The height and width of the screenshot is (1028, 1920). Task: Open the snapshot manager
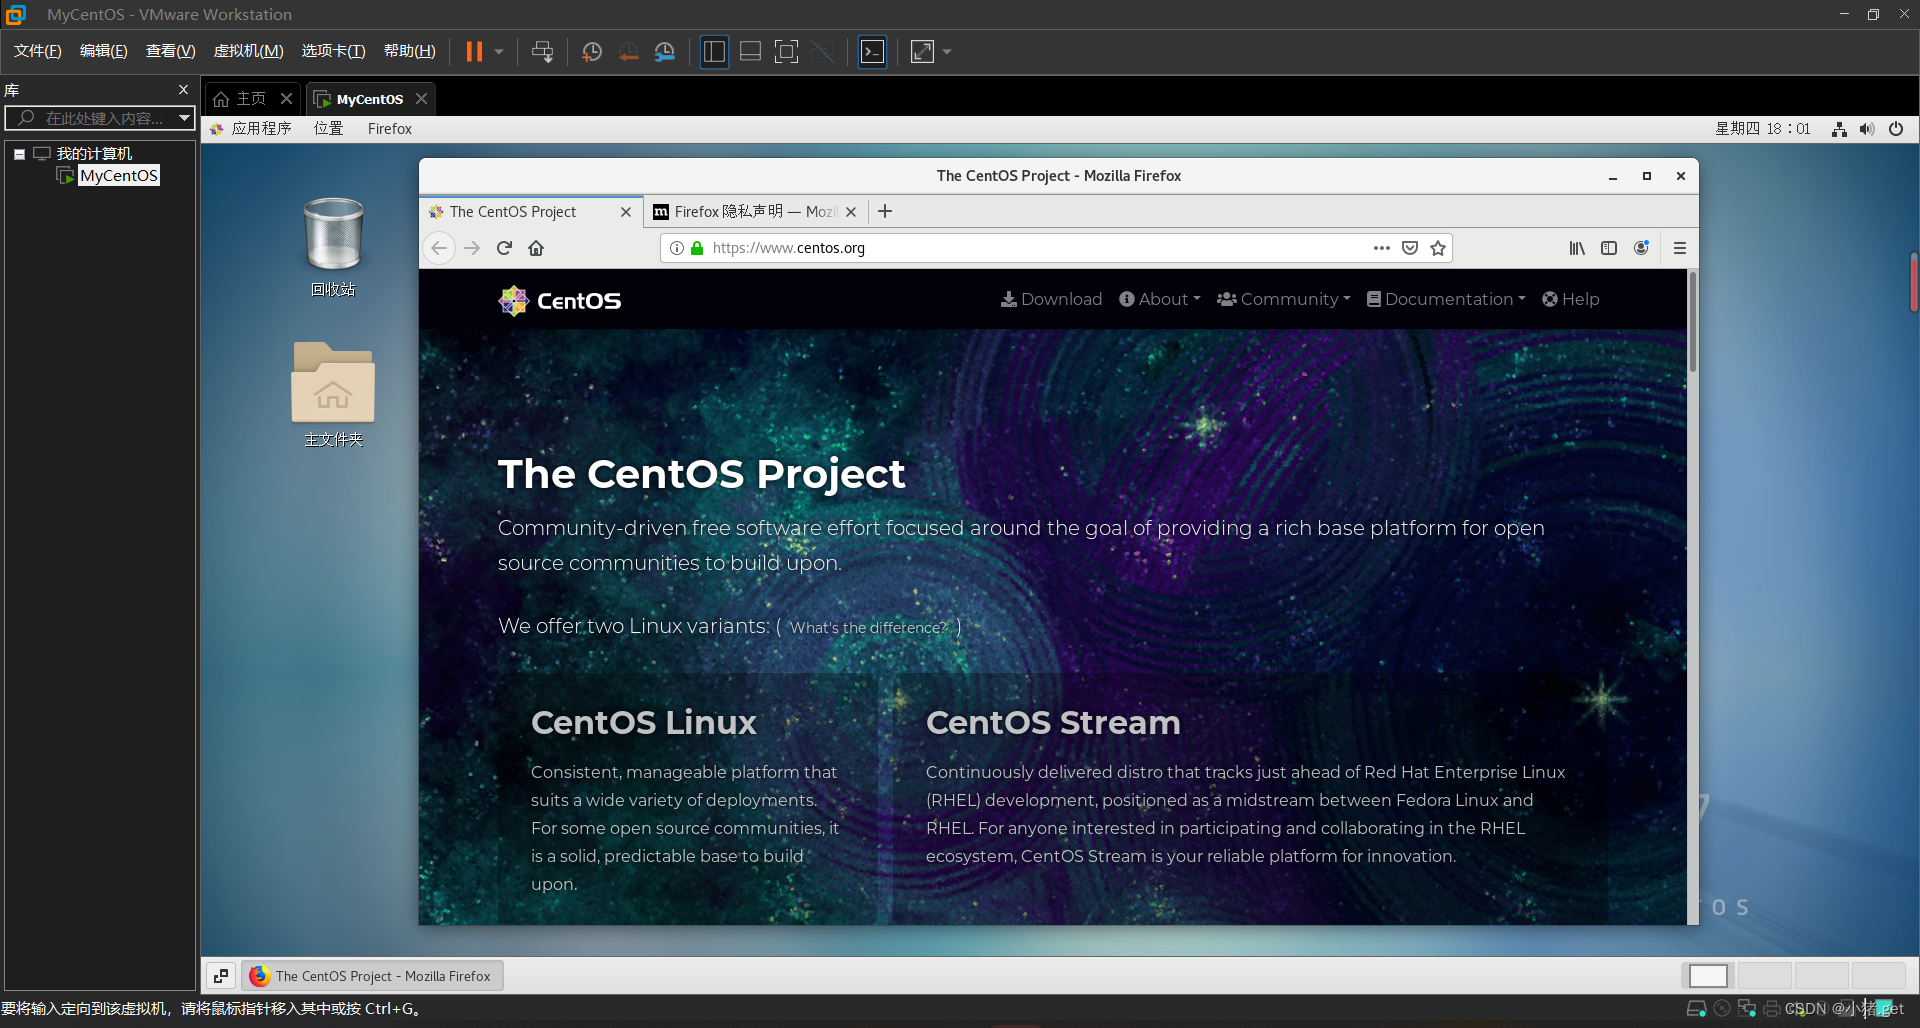[x=665, y=52]
